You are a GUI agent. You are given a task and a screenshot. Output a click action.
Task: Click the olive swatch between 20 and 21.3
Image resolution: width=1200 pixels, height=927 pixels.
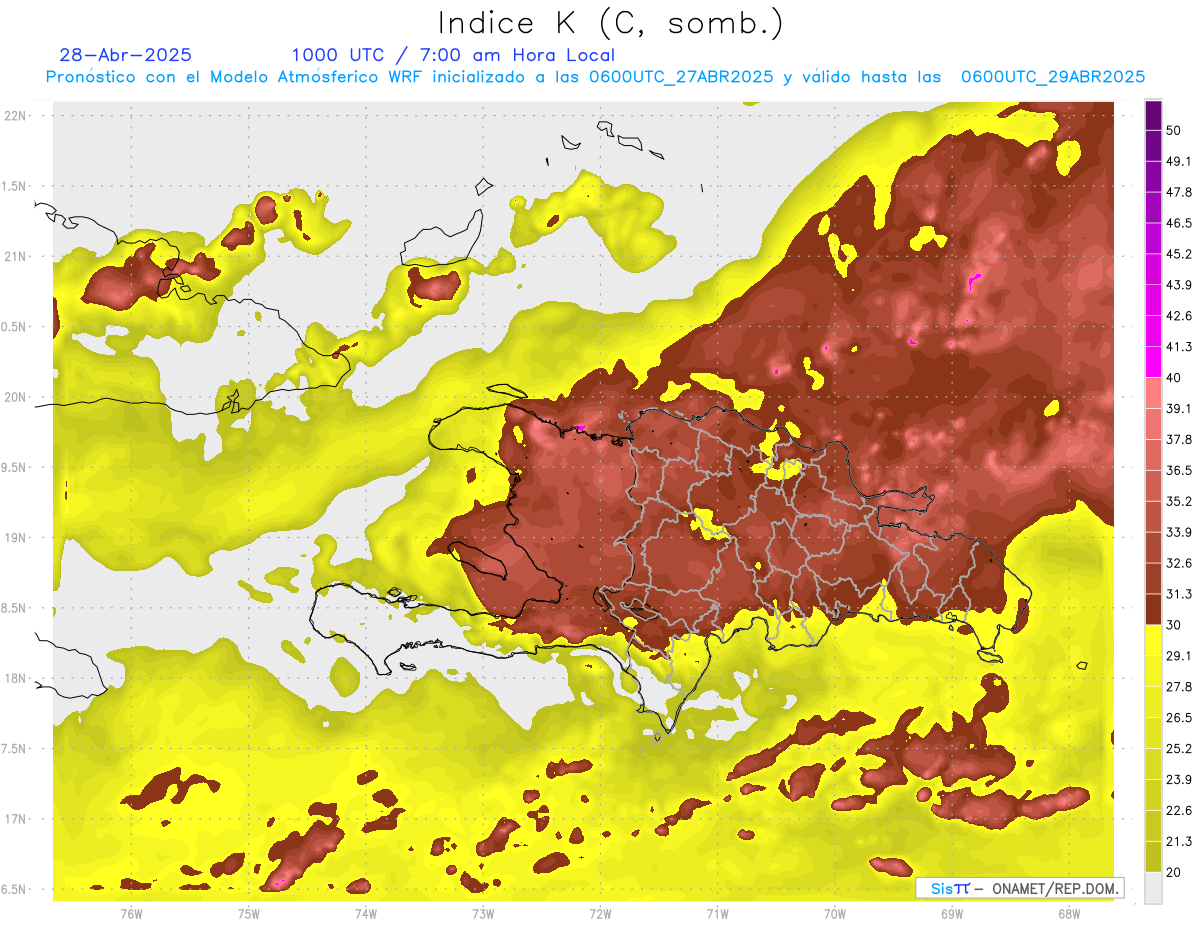pyautogui.click(x=1153, y=857)
